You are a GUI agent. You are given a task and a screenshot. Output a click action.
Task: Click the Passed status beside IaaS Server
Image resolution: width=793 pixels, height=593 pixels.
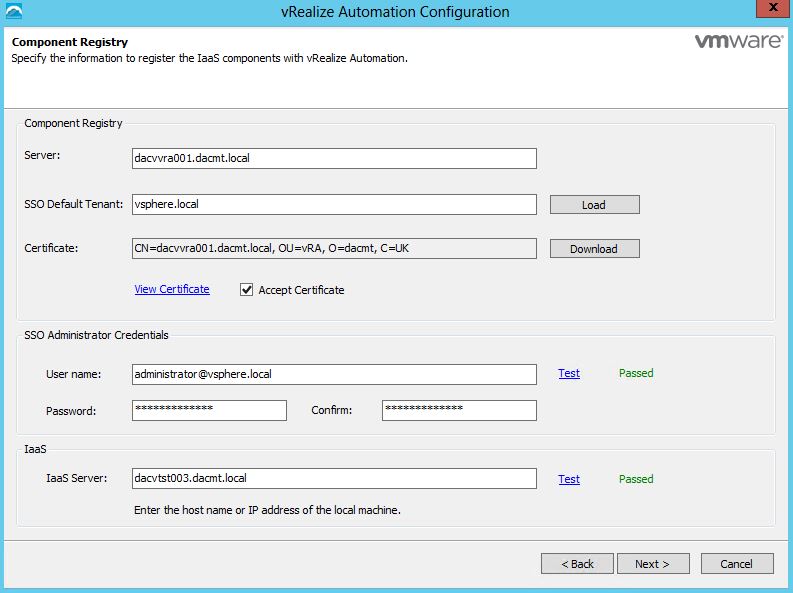pyautogui.click(x=636, y=479)
